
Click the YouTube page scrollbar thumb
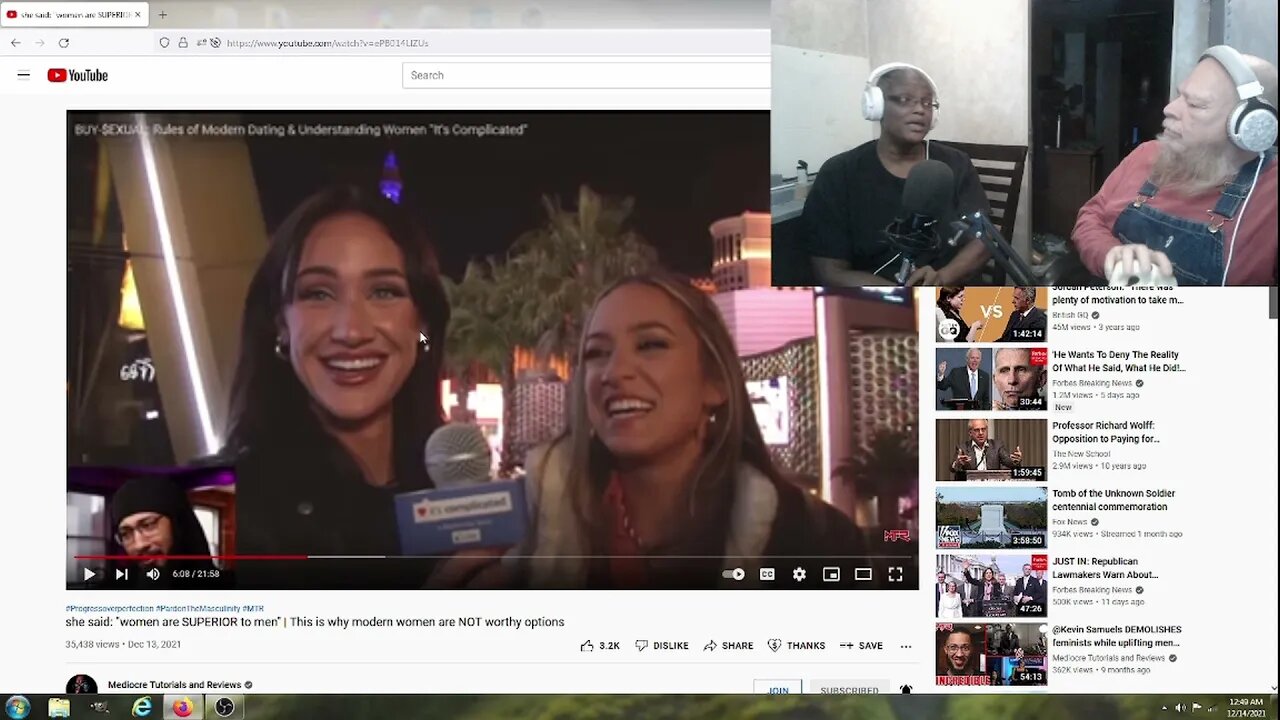point(1273,302)
